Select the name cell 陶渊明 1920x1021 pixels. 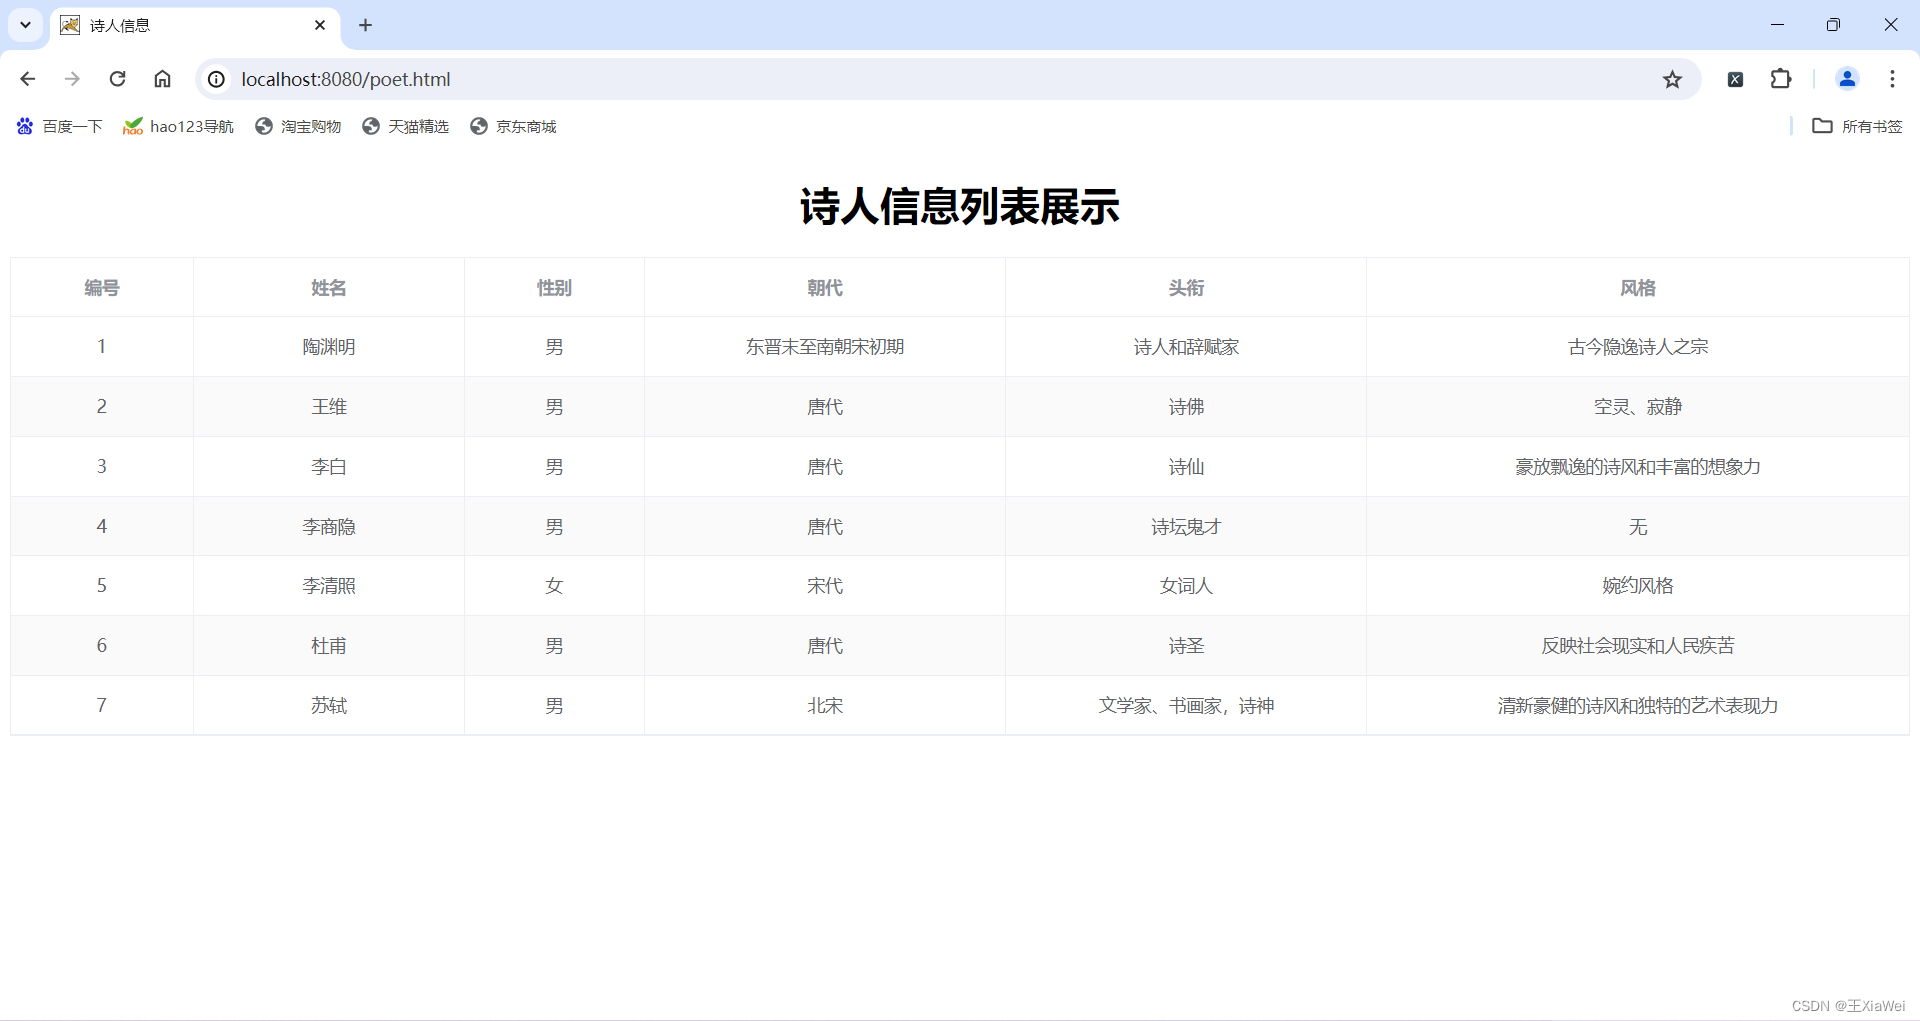tap(329, 347)
